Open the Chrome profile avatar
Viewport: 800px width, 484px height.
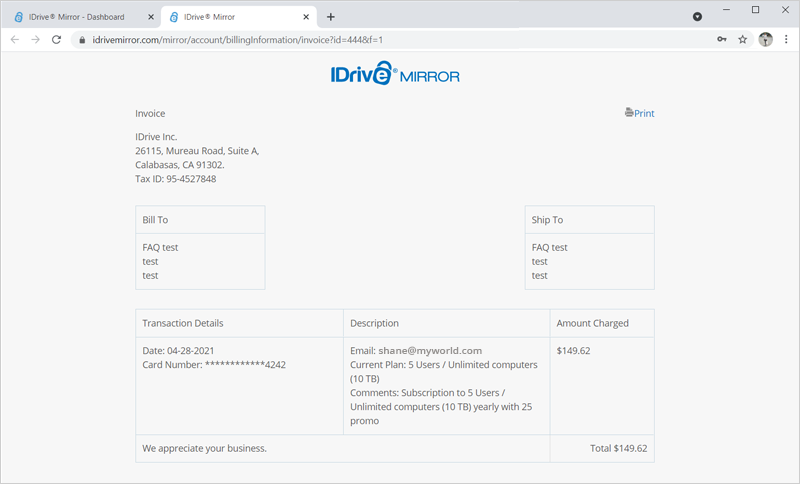[x=765, y=39]
